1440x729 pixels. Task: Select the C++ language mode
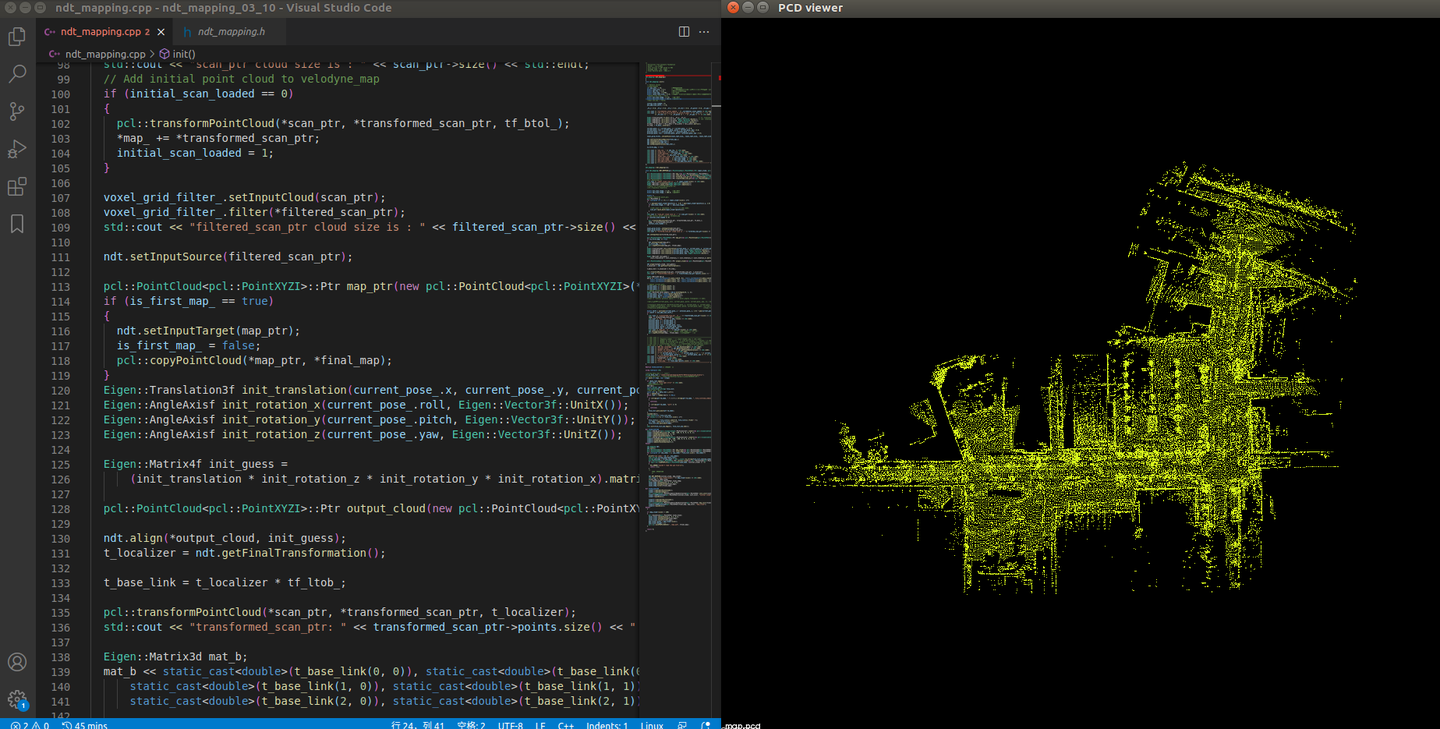pos(565,724)
